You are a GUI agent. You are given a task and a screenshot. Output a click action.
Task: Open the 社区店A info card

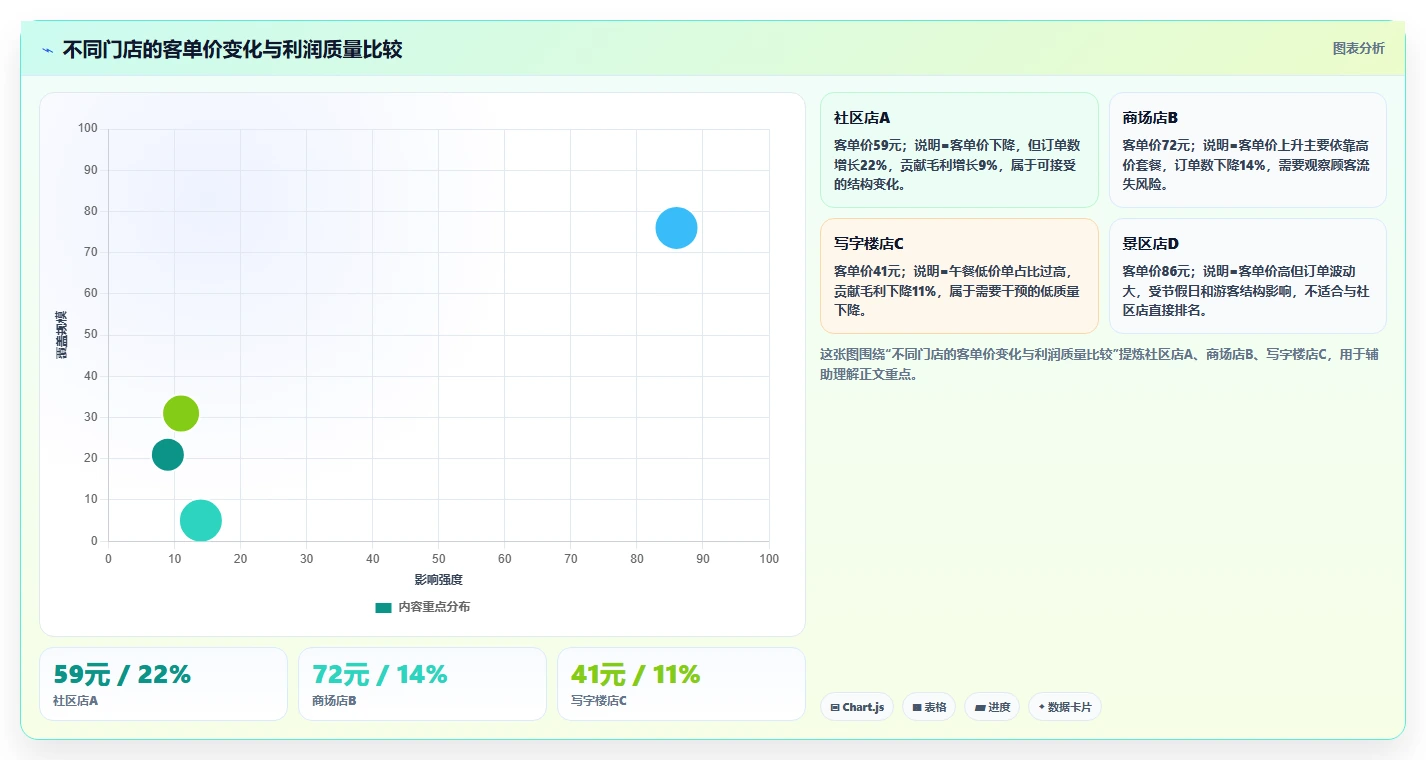coord(959,150)
